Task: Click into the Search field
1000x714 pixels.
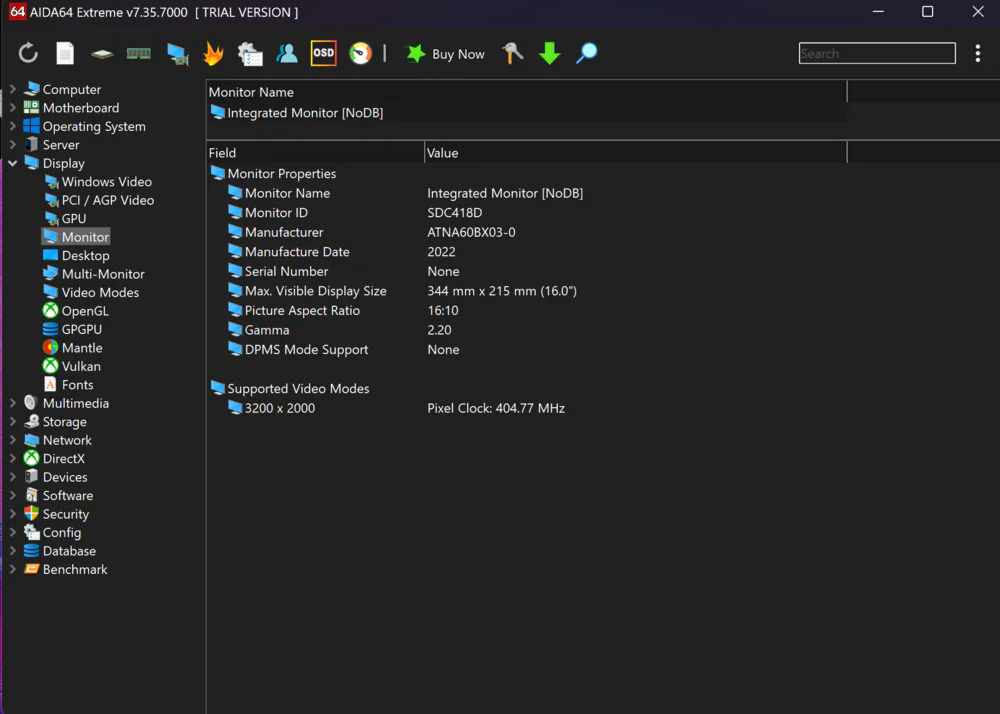Action: coord(877,54)
